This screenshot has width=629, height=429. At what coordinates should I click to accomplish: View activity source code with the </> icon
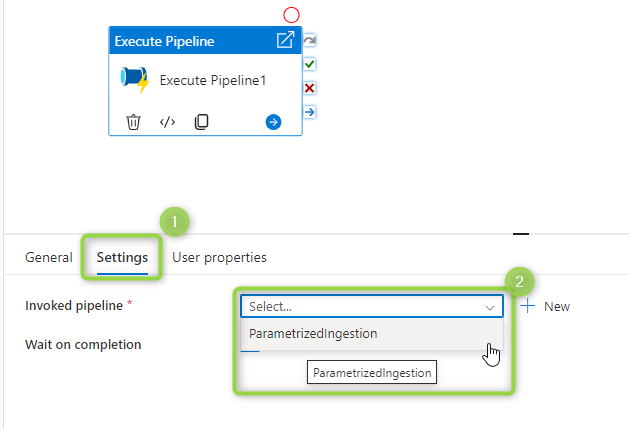167,122
